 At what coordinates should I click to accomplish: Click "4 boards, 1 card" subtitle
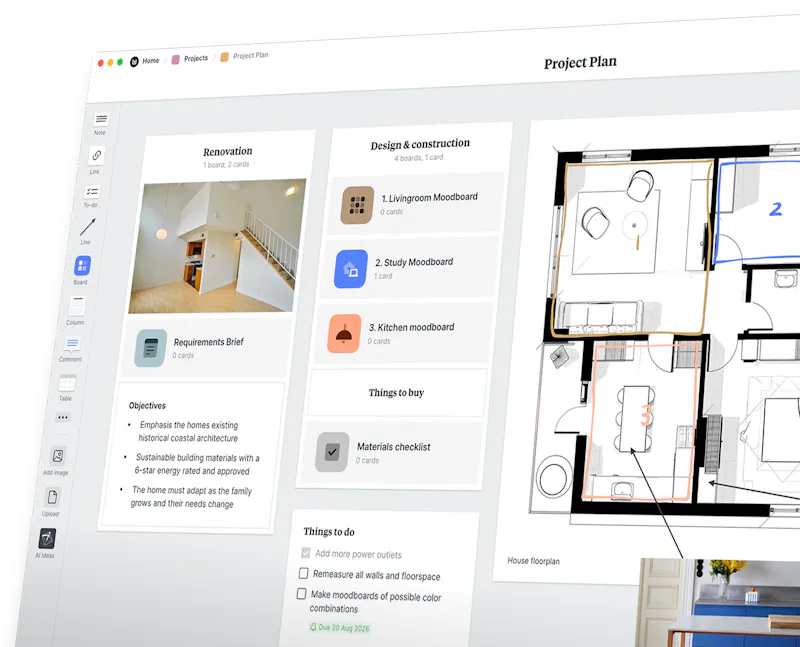(x=418, y=158)
